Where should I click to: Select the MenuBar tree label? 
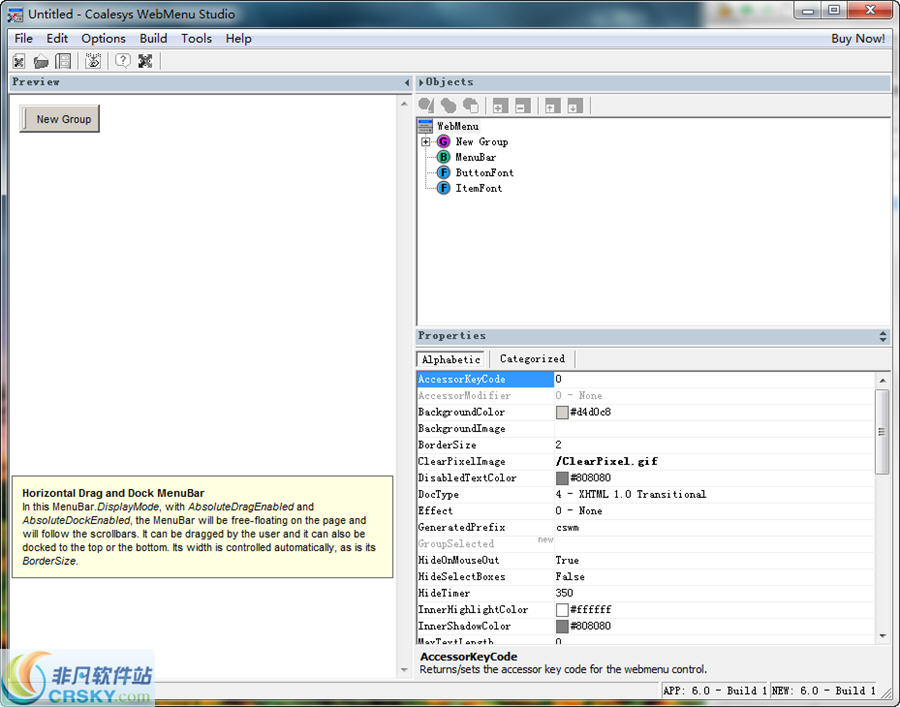click(475, 157)
